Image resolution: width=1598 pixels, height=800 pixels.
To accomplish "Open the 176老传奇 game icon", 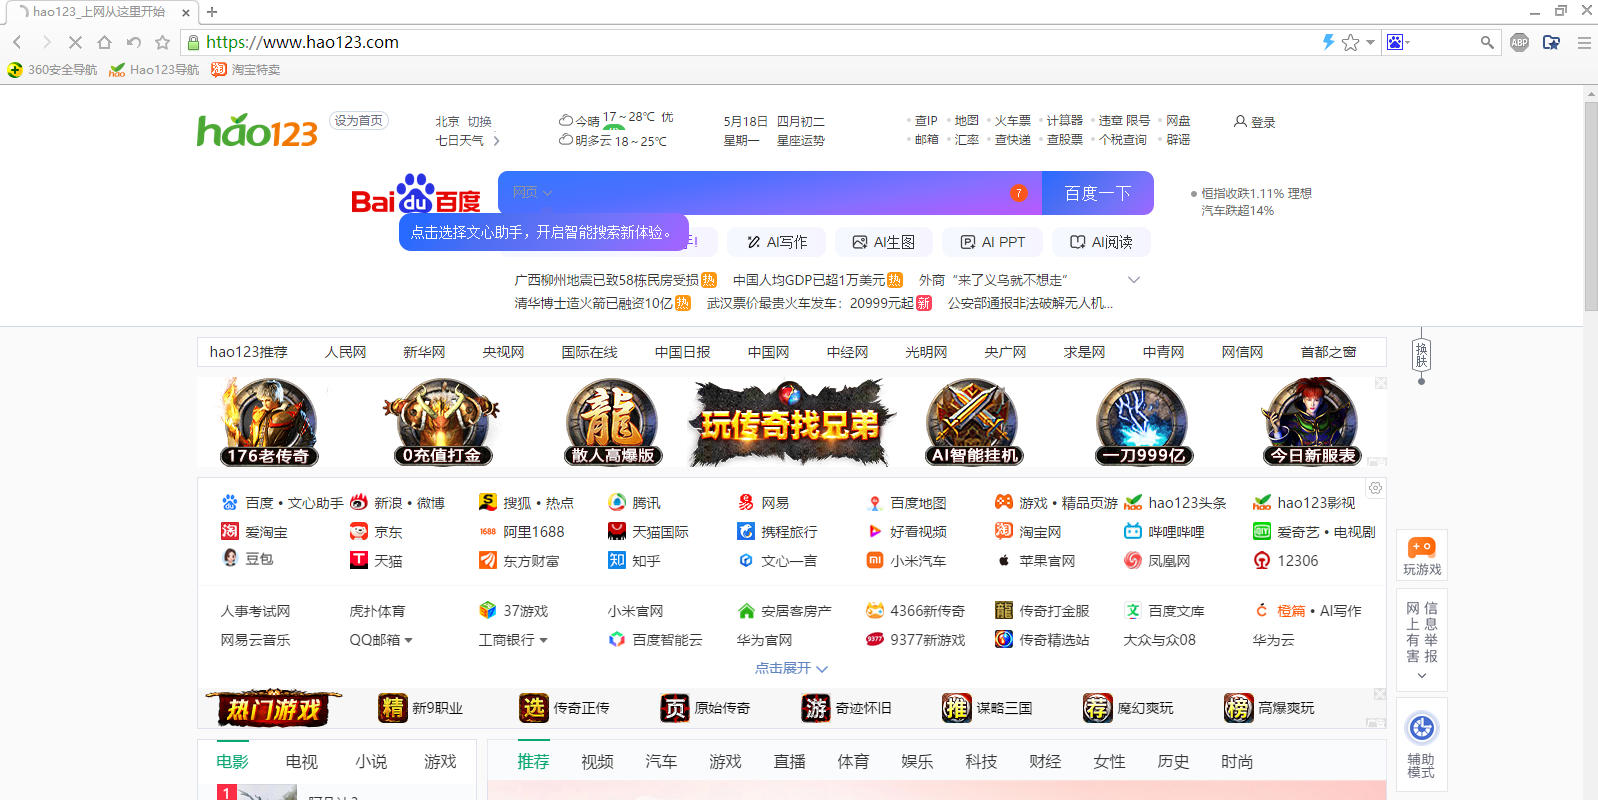I will 269,421.
